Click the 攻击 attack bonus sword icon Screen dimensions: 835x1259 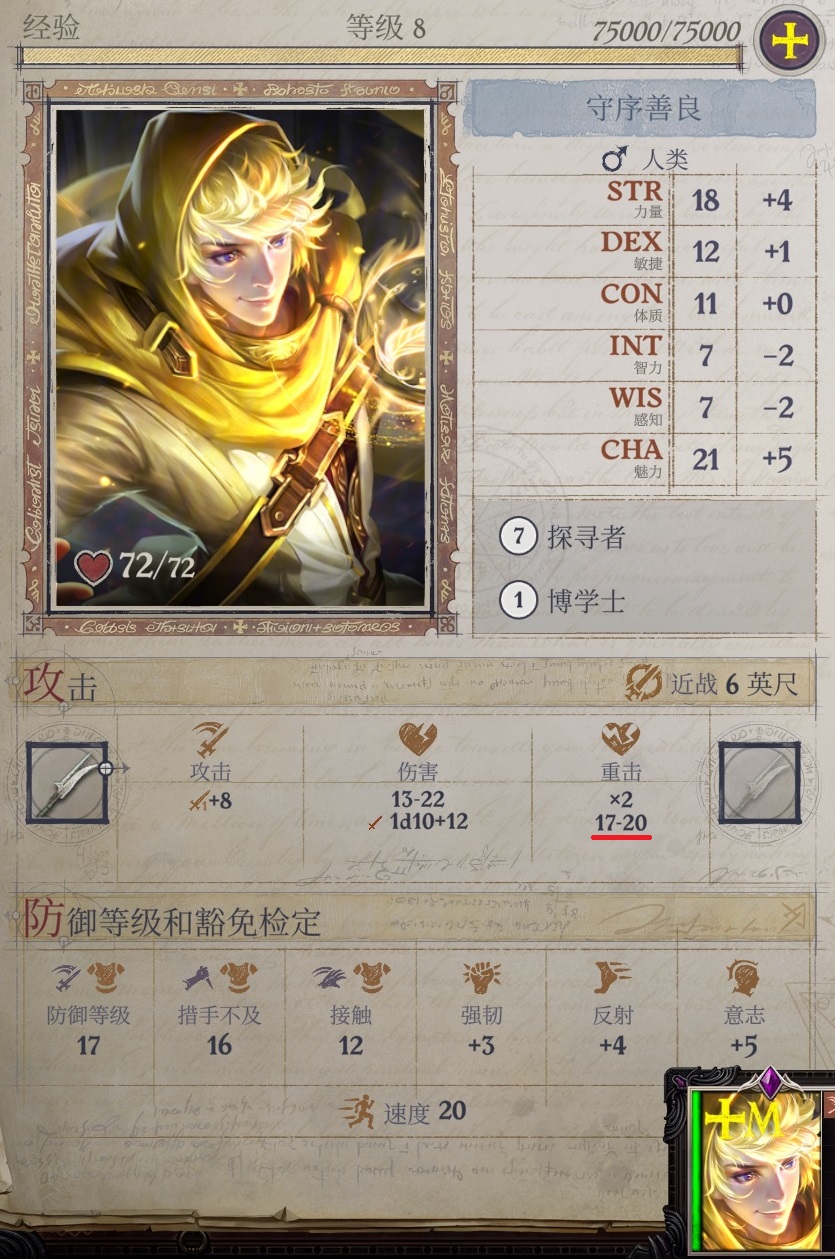(210, 741)
